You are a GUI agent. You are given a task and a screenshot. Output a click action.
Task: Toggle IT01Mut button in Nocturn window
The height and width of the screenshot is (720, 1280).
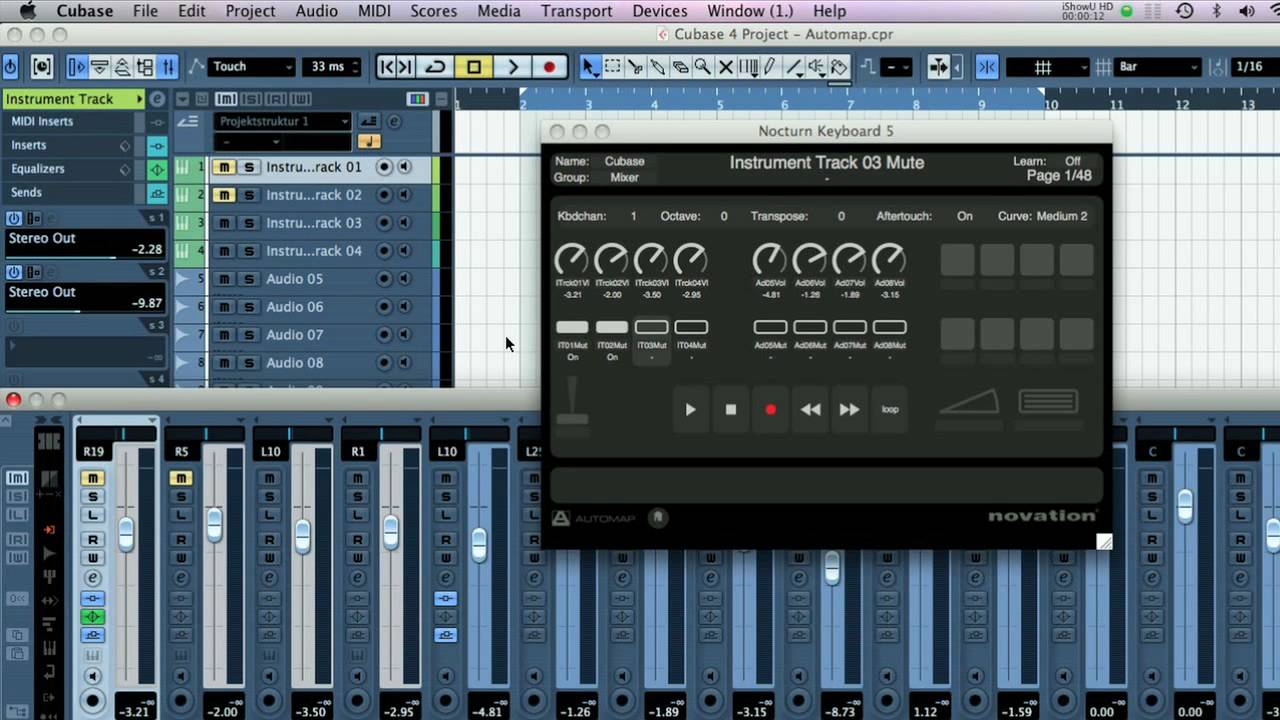pyautogui.click(x=572, y=327)
